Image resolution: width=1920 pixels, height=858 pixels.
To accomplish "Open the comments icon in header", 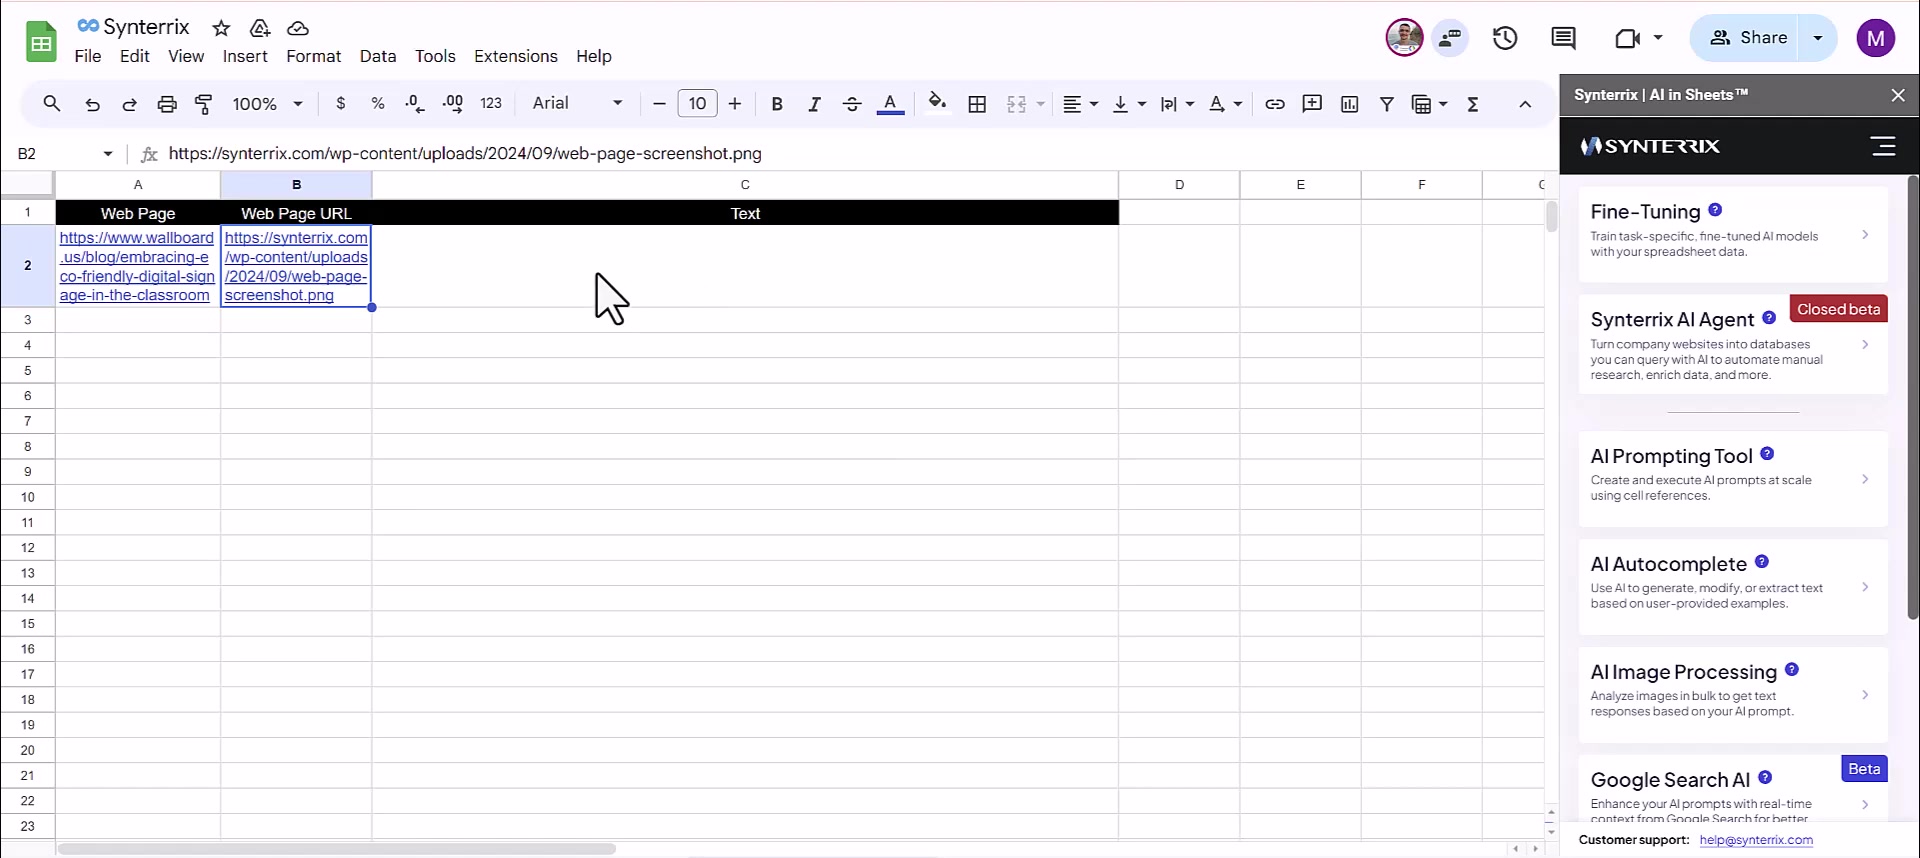I will 1563,38.
